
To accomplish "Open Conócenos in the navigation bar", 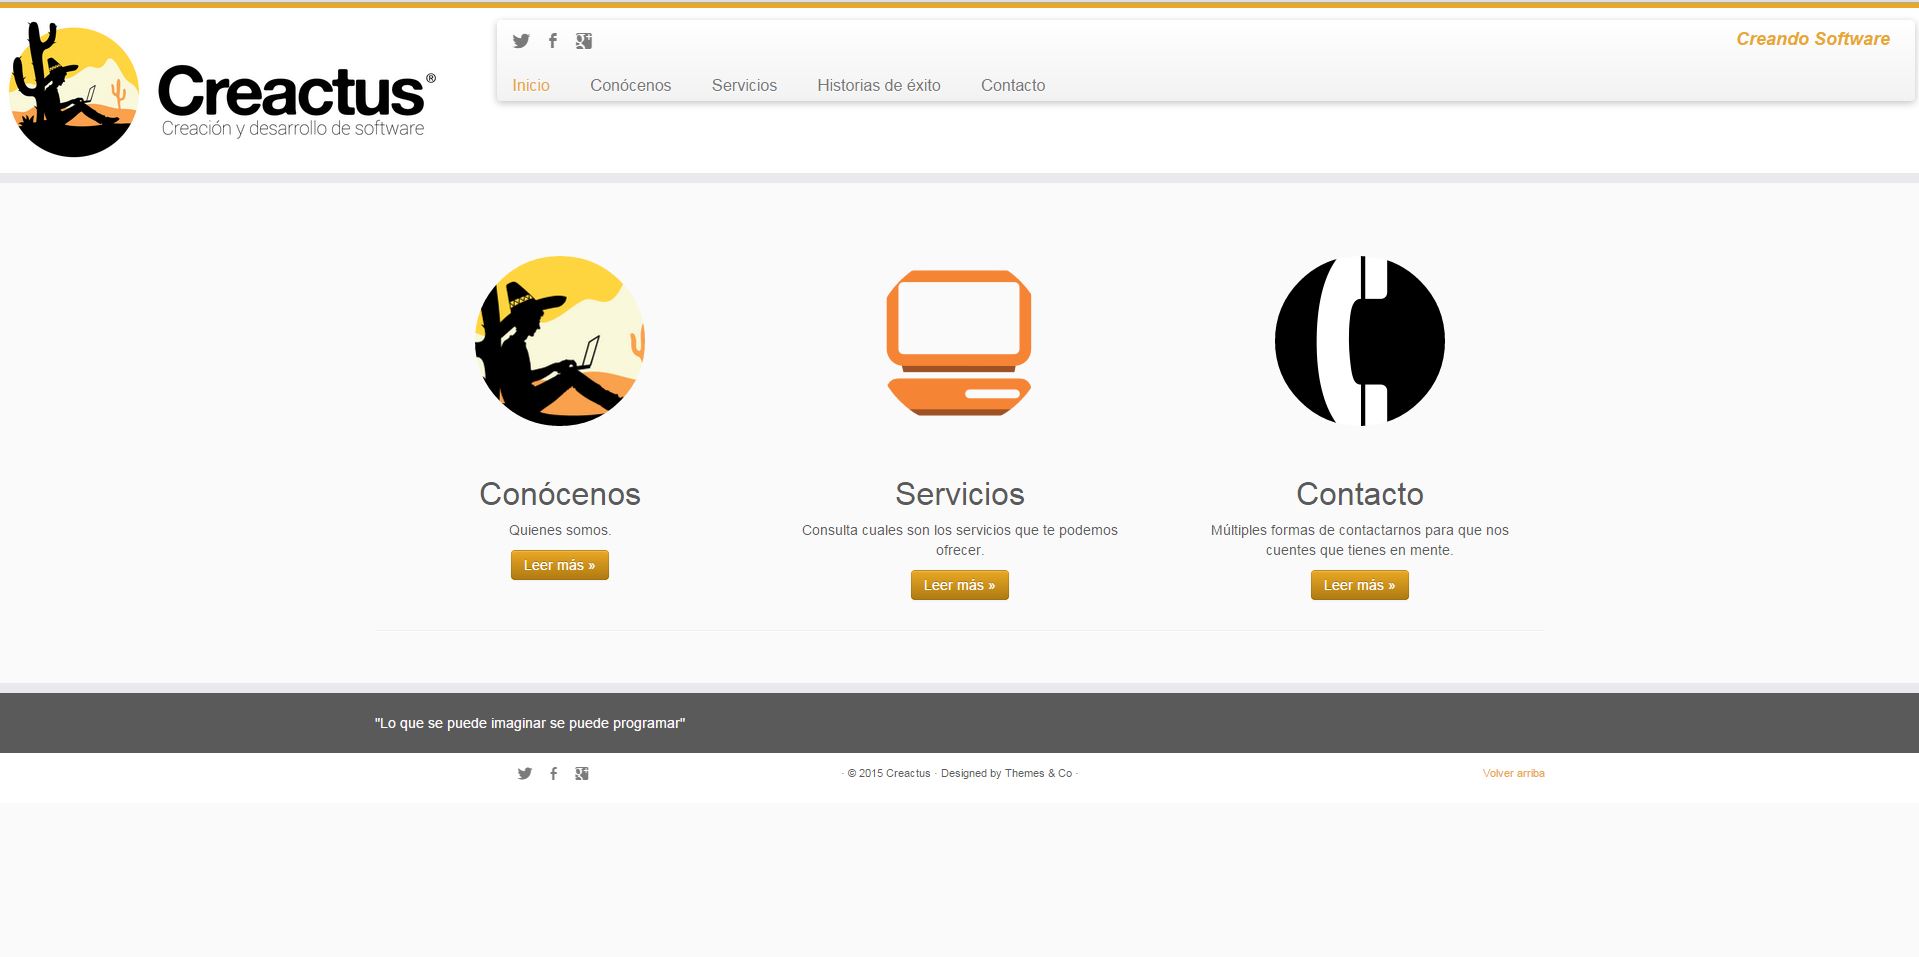I will [630, 86].
